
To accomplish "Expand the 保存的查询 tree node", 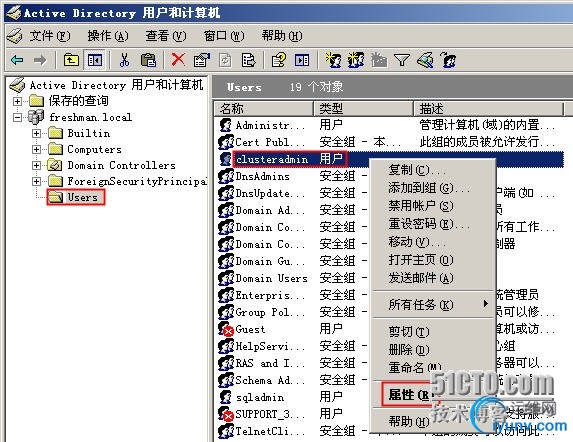I will 17,101.
